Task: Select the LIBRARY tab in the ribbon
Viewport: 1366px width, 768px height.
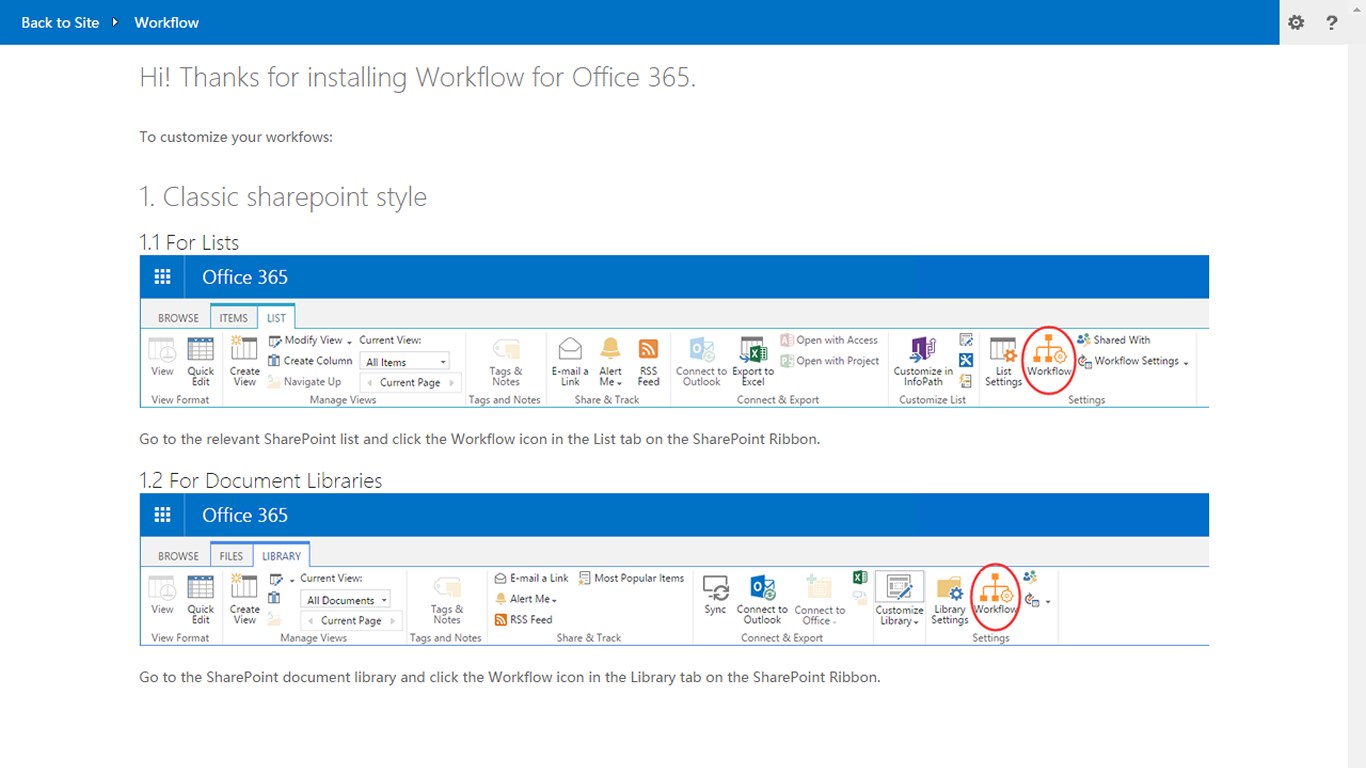Action: click(x=281, y=556)
